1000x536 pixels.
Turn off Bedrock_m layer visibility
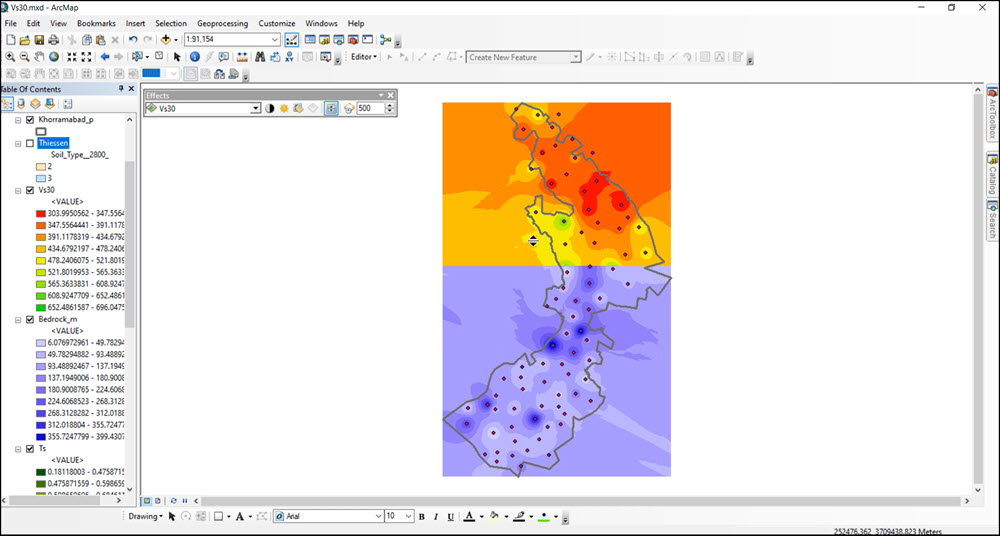pos(30,319)
